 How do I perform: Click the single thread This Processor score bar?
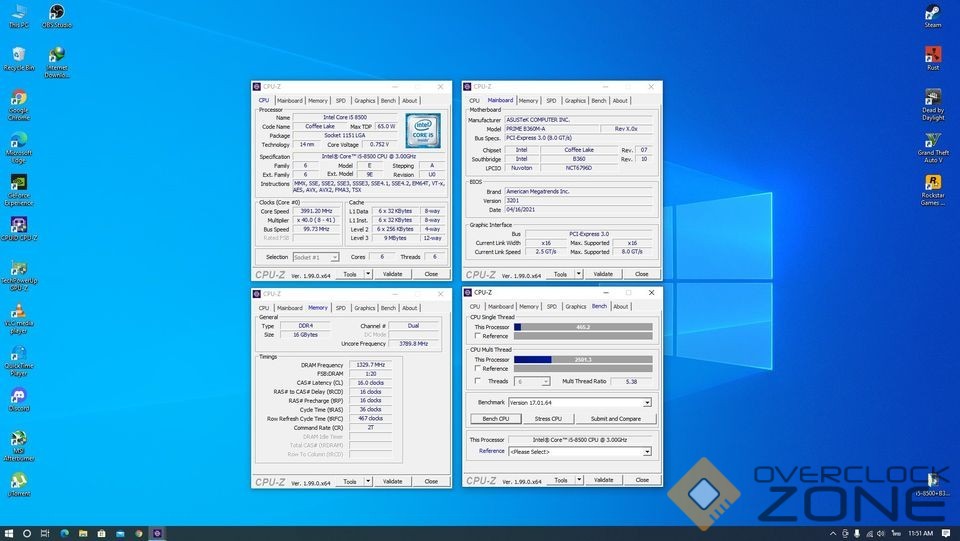pos(583,327)
